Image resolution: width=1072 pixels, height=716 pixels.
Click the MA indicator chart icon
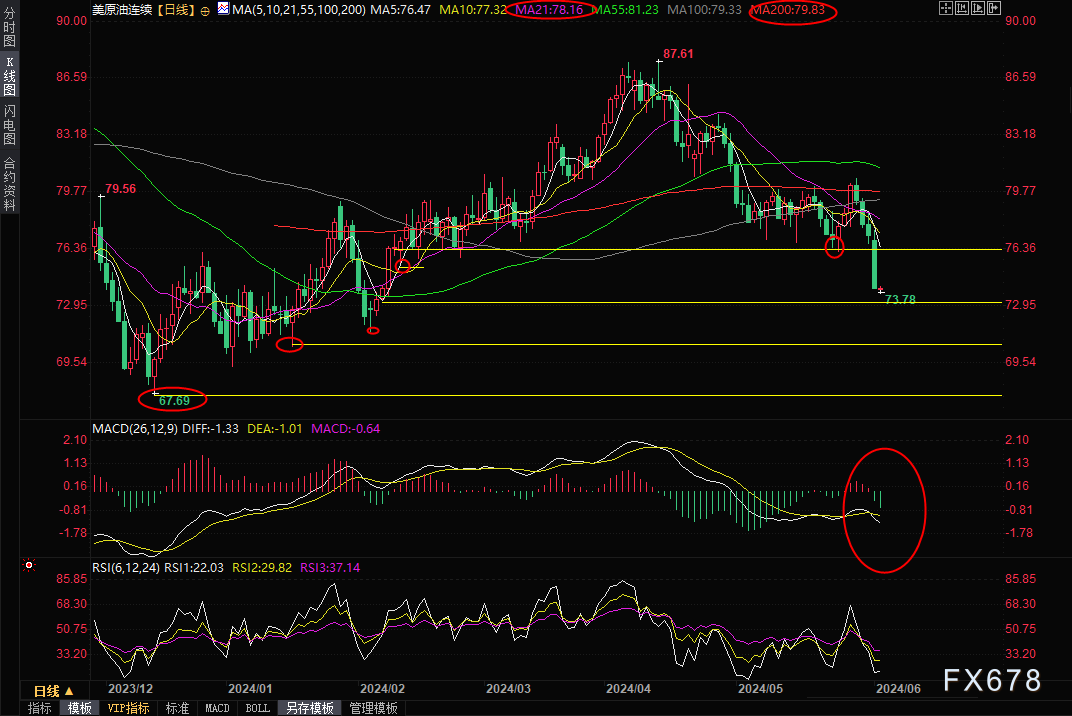coord(221,10)
